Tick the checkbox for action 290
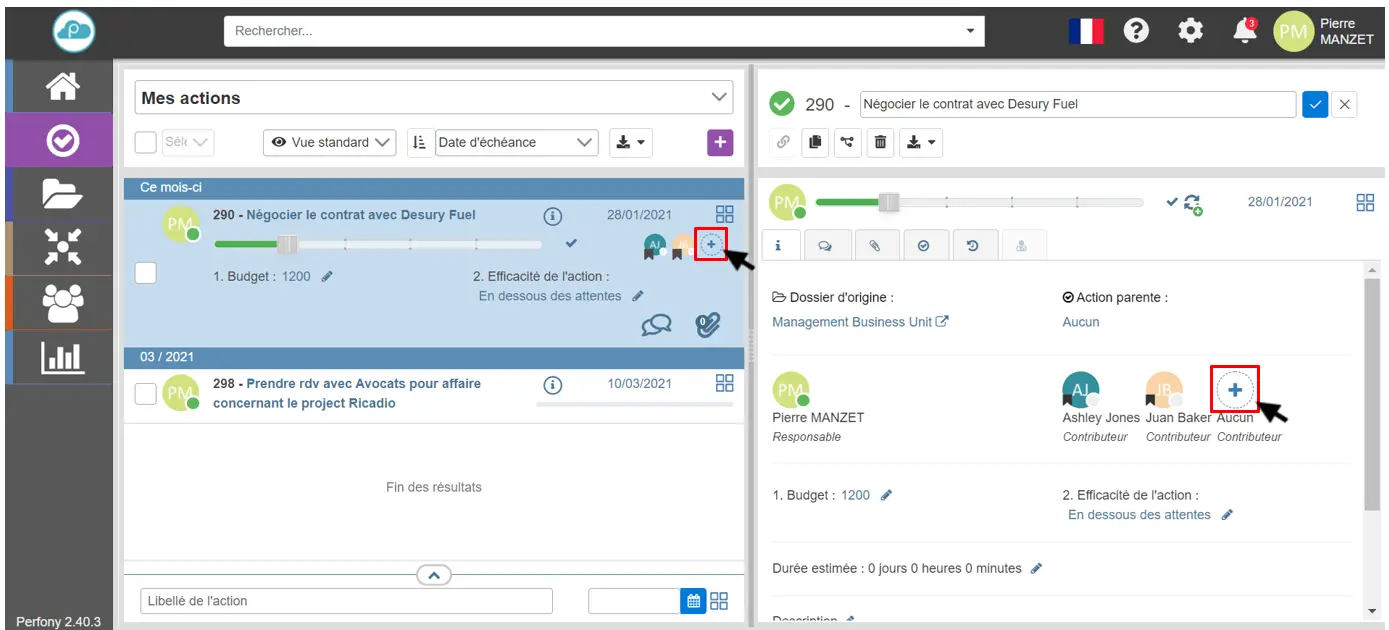 [145, 272]
